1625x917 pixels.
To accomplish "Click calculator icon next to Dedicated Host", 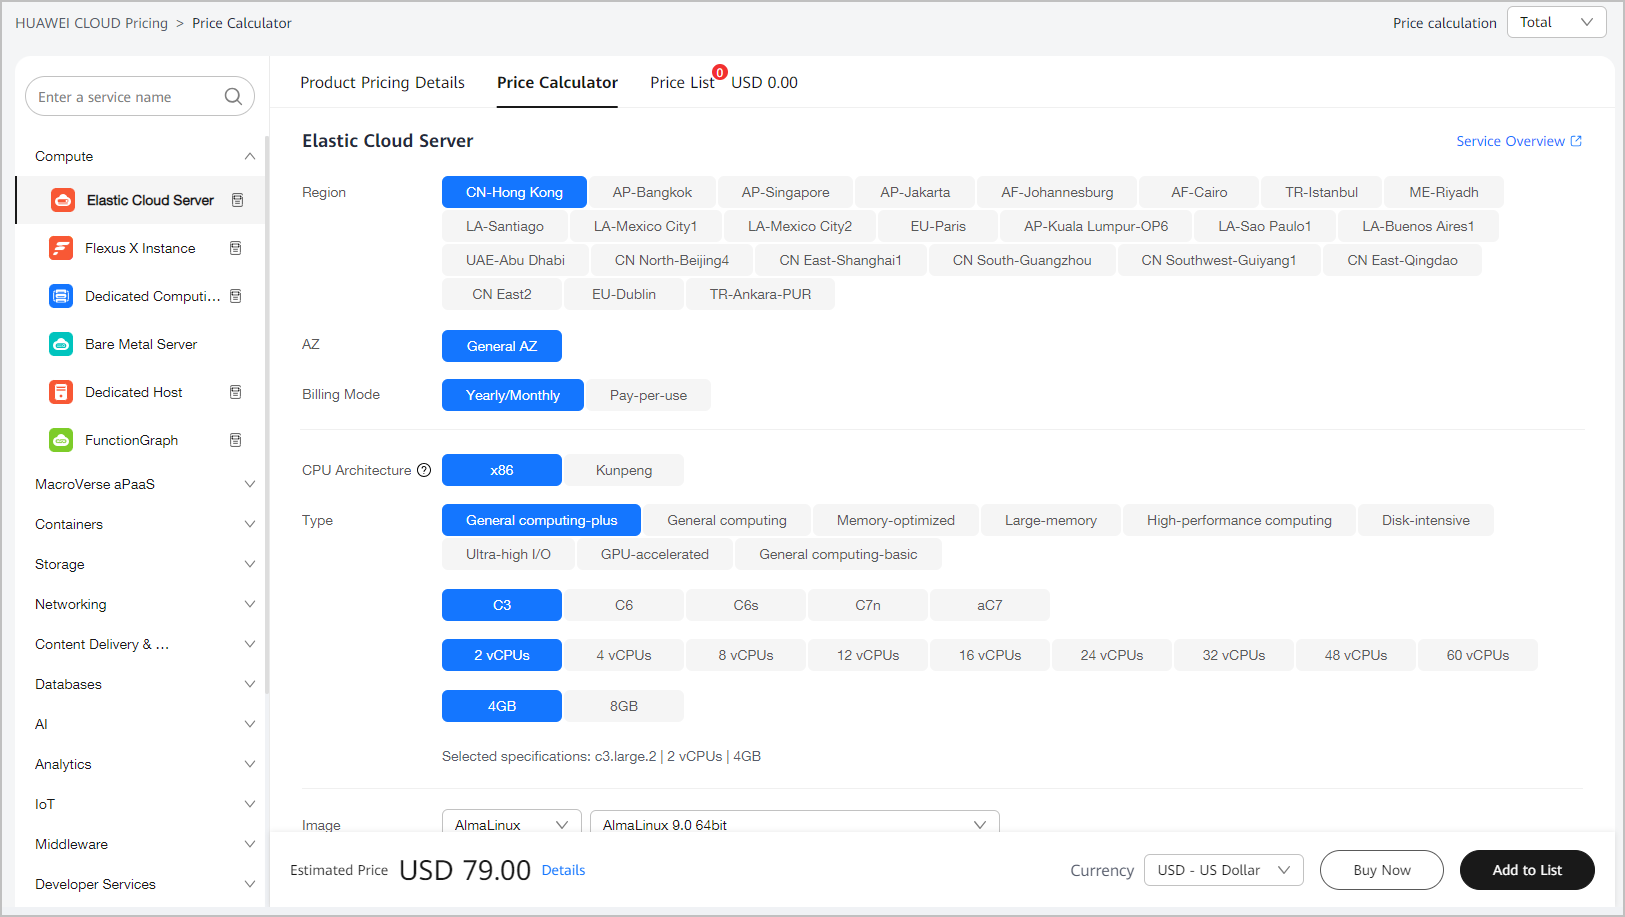I will [x=236, y=392].
